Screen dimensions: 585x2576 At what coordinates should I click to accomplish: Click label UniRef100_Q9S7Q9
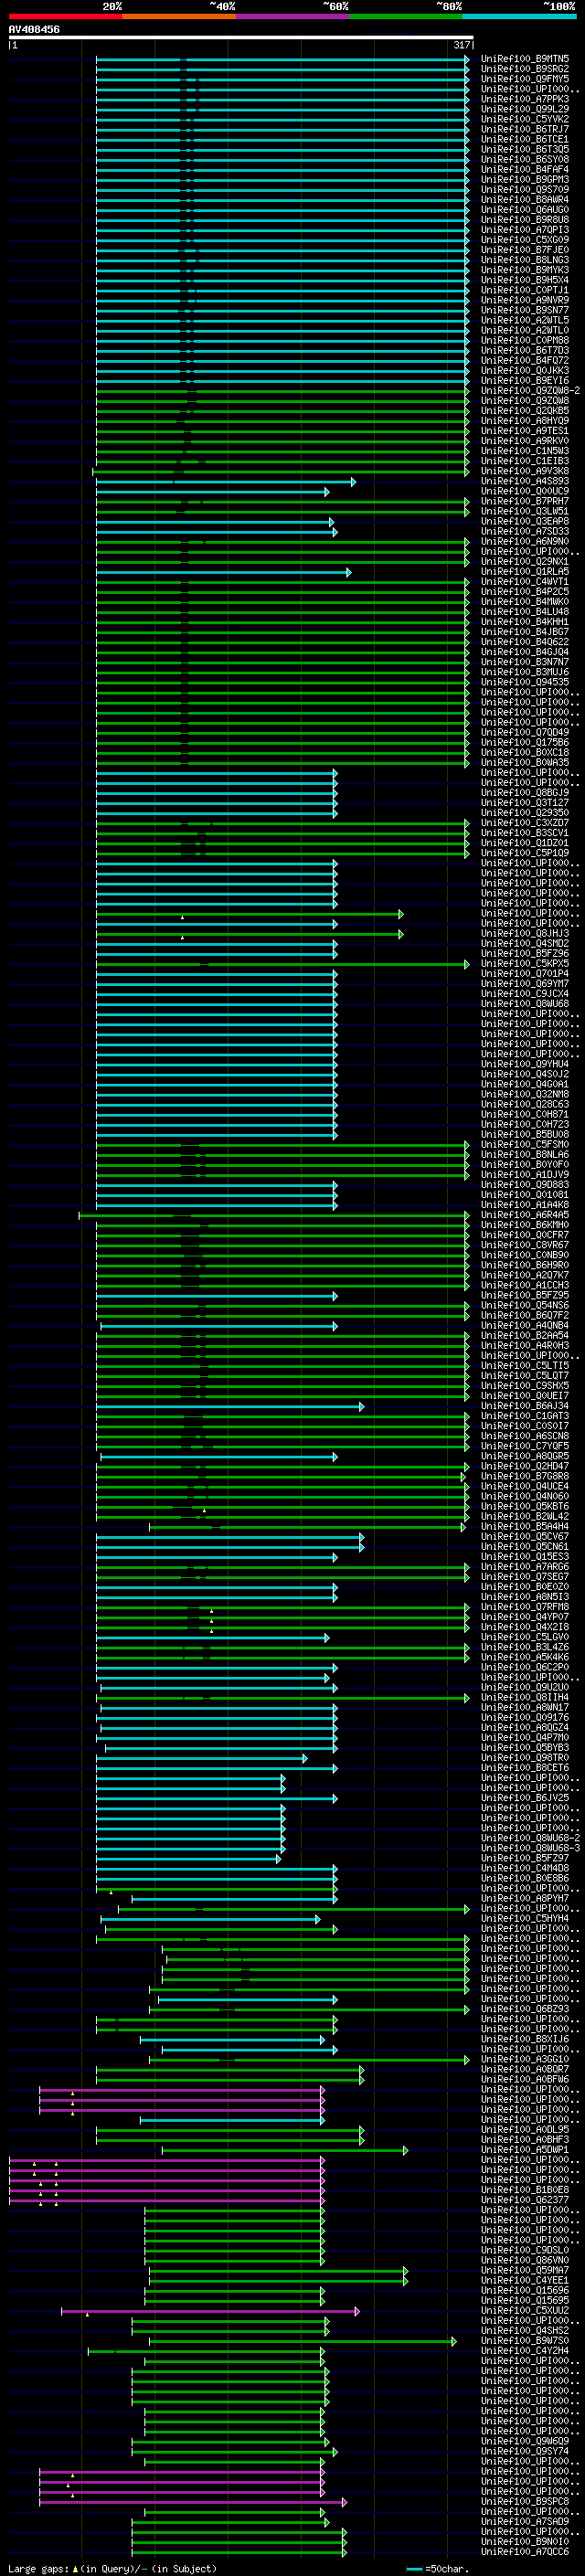(x=525, y=189)
